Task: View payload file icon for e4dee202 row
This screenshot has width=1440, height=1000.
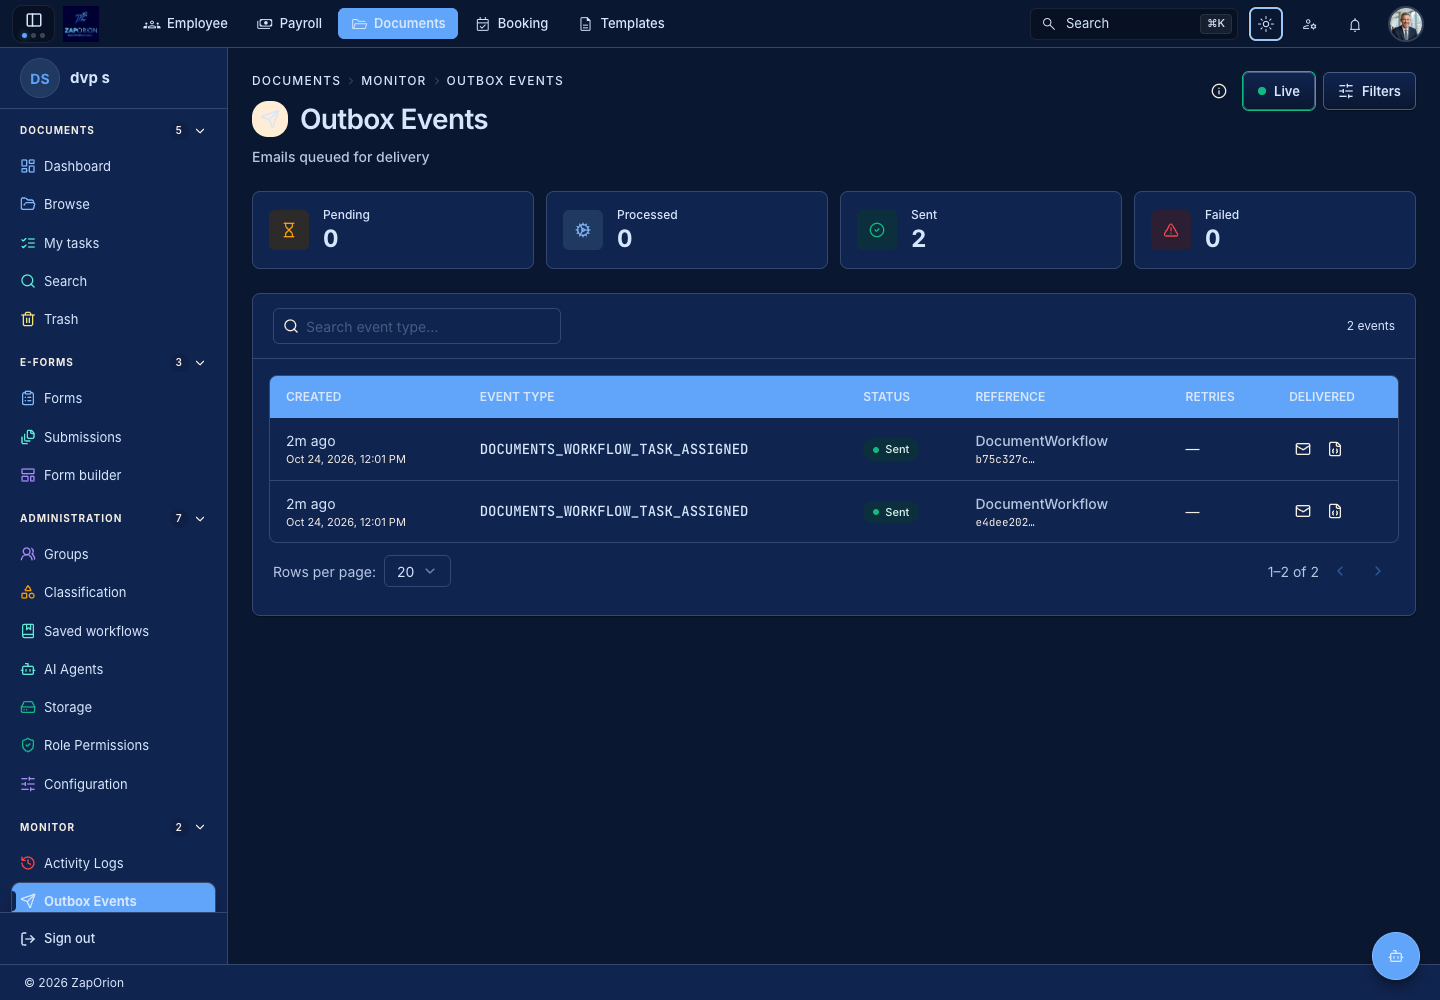Action: click(1335, 511)
